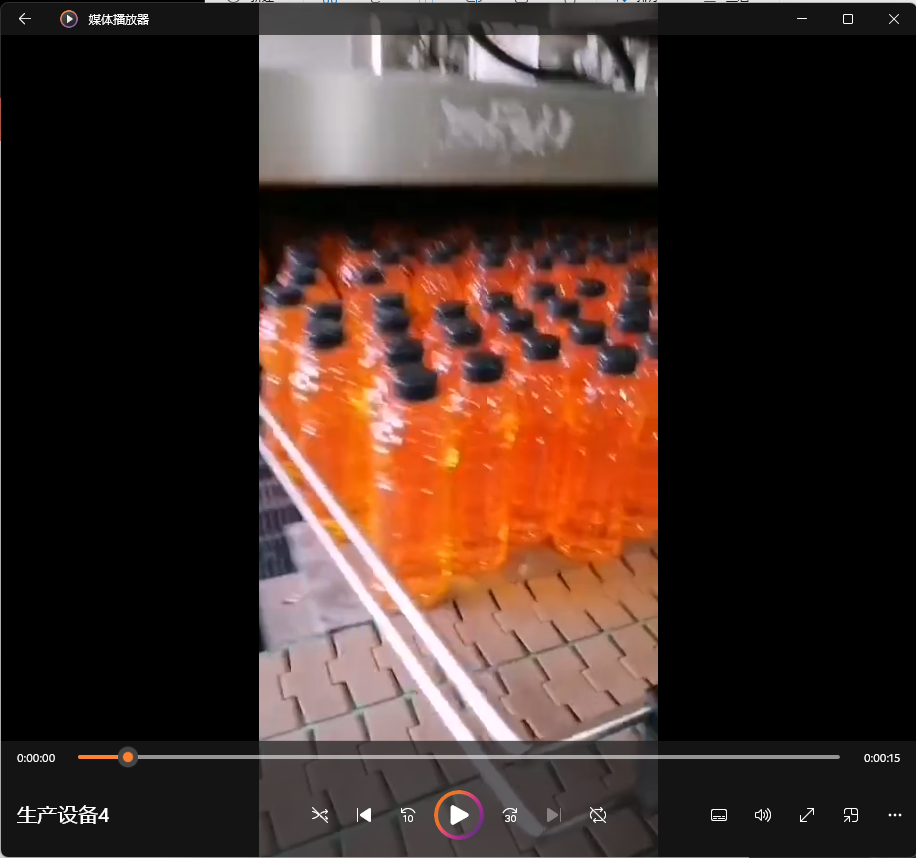Click the Media Player app logo
The width and height of the screenshot is (916, 858).
[x=68, y=19]
